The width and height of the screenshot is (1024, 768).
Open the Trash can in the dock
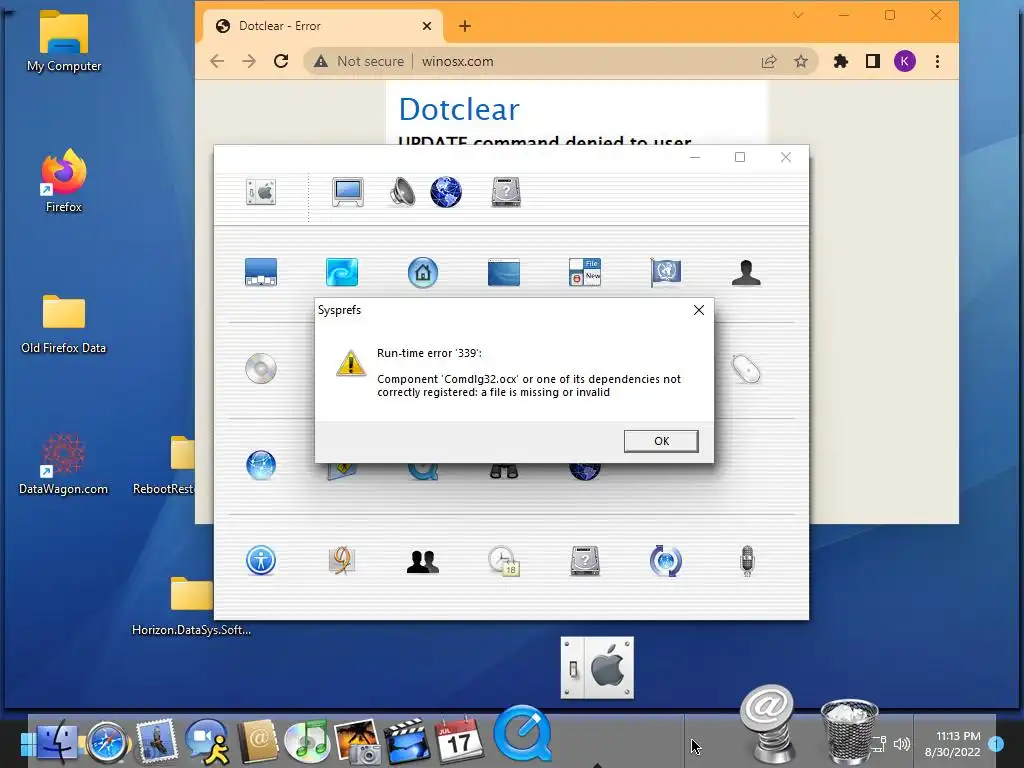[x=849, y=730]
